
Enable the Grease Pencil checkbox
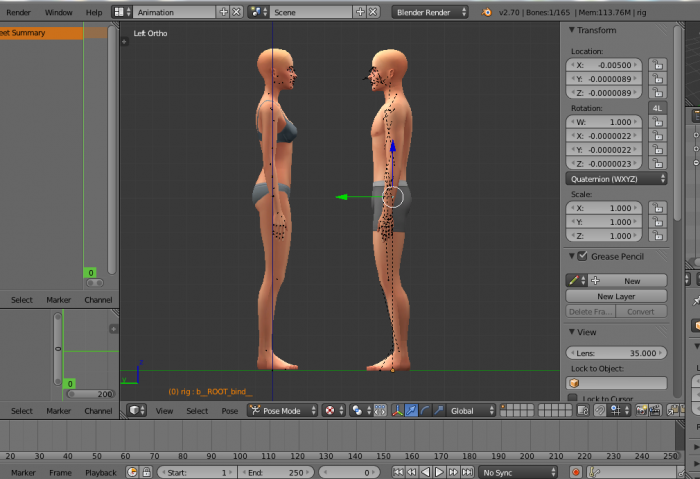click(x=583, y=257)
